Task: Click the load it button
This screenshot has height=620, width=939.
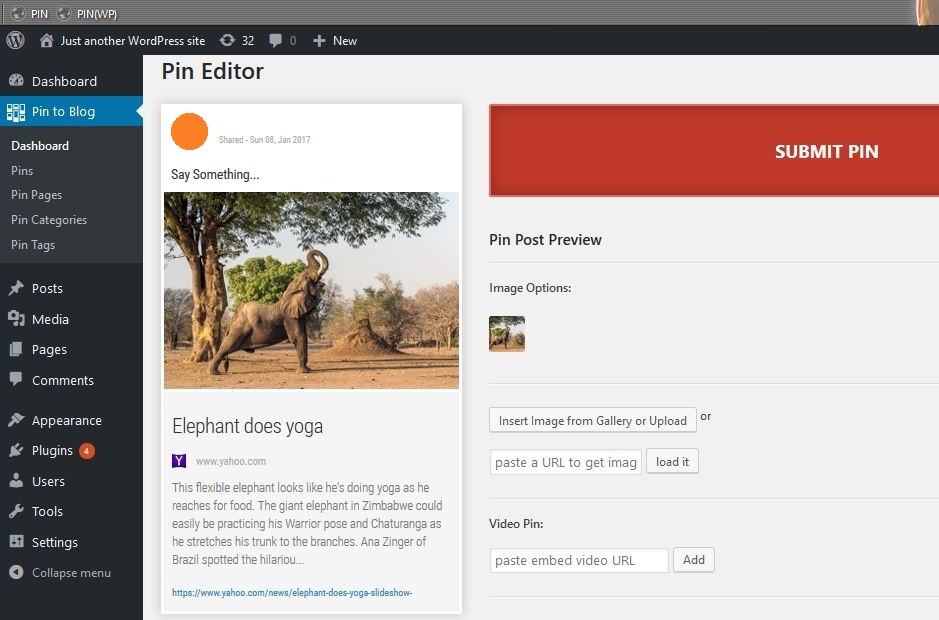Action: 673,462
